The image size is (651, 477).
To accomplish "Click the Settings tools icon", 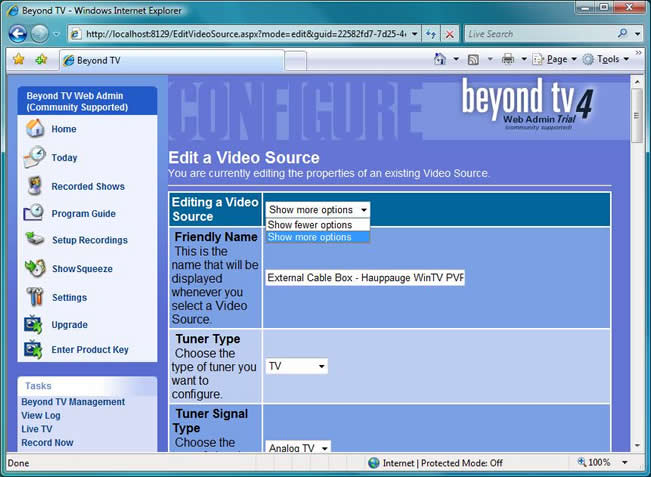I will click(x=34, y=296).
